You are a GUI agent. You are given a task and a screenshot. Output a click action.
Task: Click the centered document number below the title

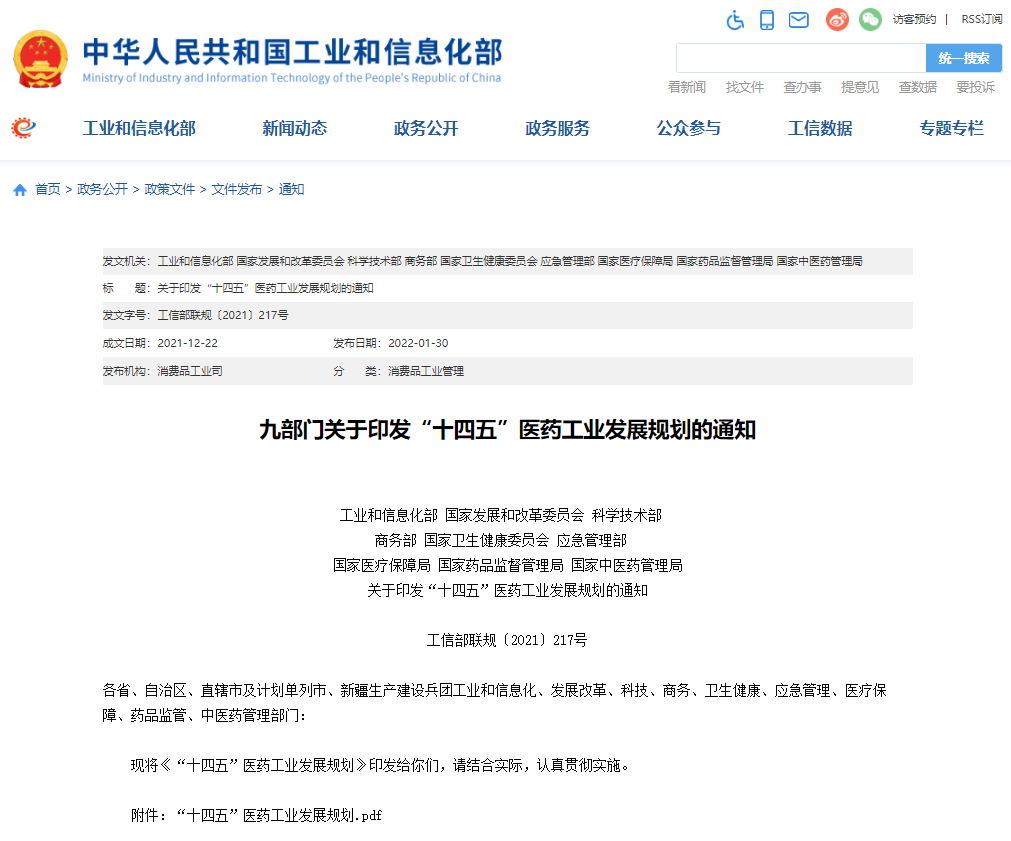pyautogui.click(x=507, y=640)
